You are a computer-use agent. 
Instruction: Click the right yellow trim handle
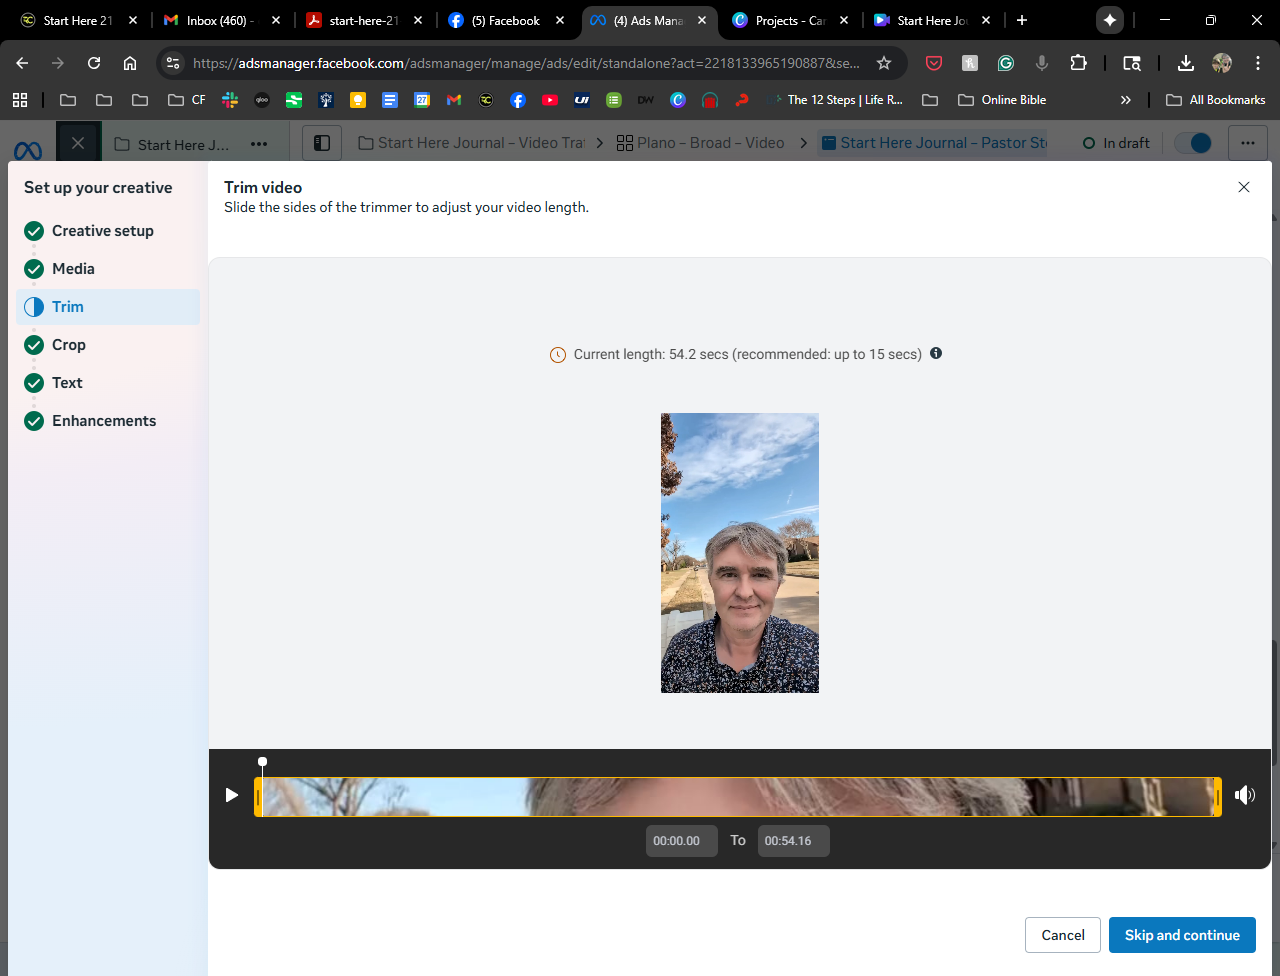coord(1217,797)
